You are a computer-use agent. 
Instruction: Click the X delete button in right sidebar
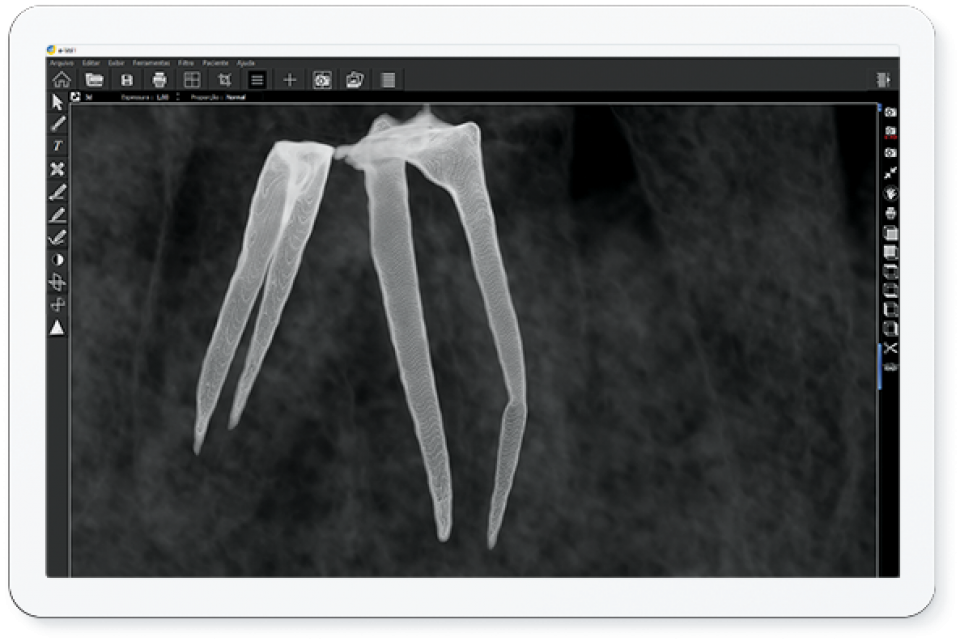pos(890,348)
